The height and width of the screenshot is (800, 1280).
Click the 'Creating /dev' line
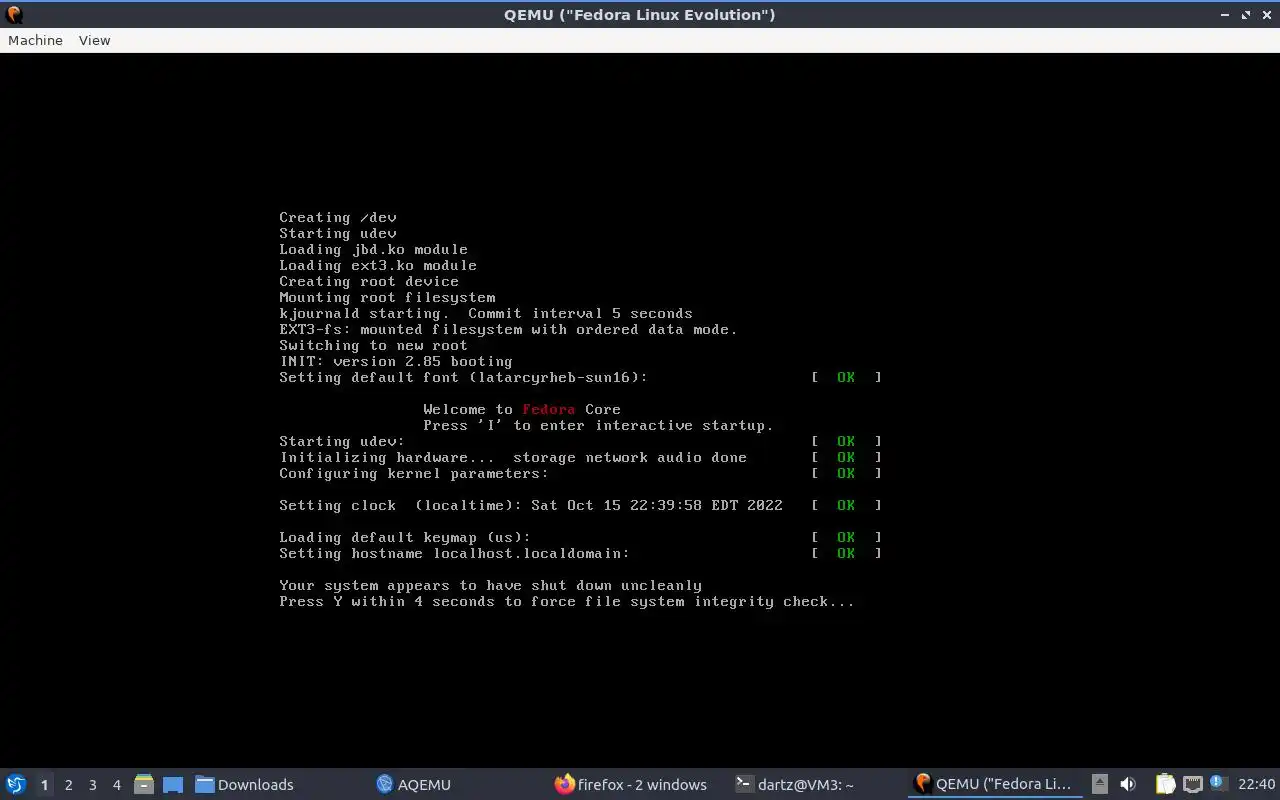(338, 217)
